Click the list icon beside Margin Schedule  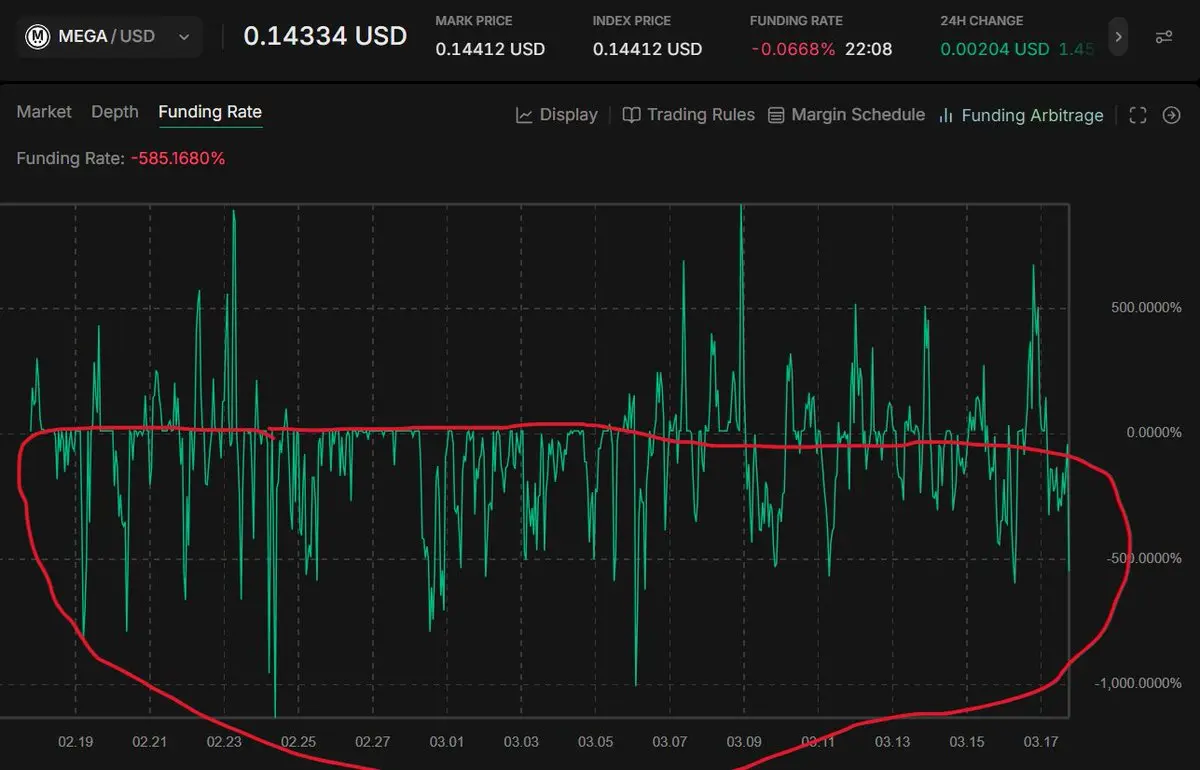point(776,116)
